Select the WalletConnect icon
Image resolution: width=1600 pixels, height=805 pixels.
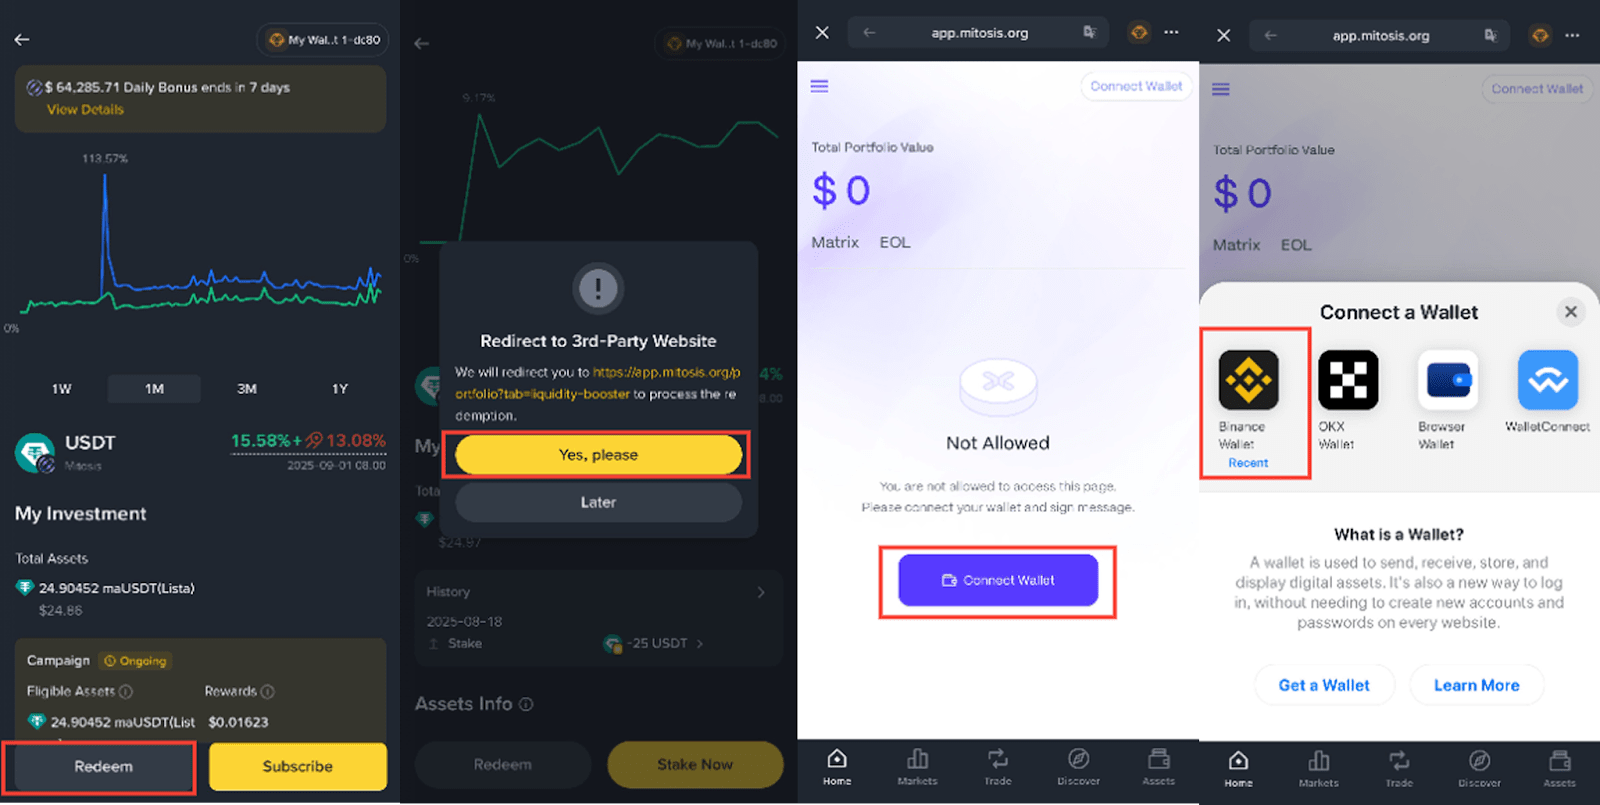point(1548,380)
